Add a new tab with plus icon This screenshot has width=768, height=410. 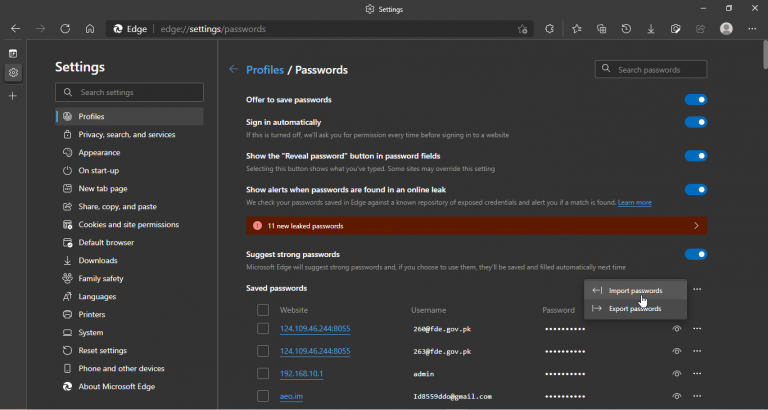pyautogui.click(x=13, y=96)
